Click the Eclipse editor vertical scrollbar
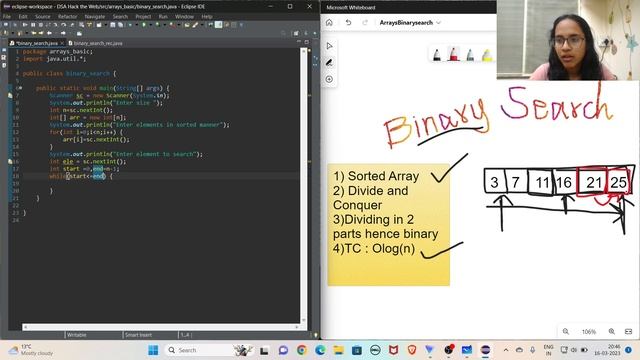Image resolution: width=640 pixels, height=360 pixels. coord(303,186)
